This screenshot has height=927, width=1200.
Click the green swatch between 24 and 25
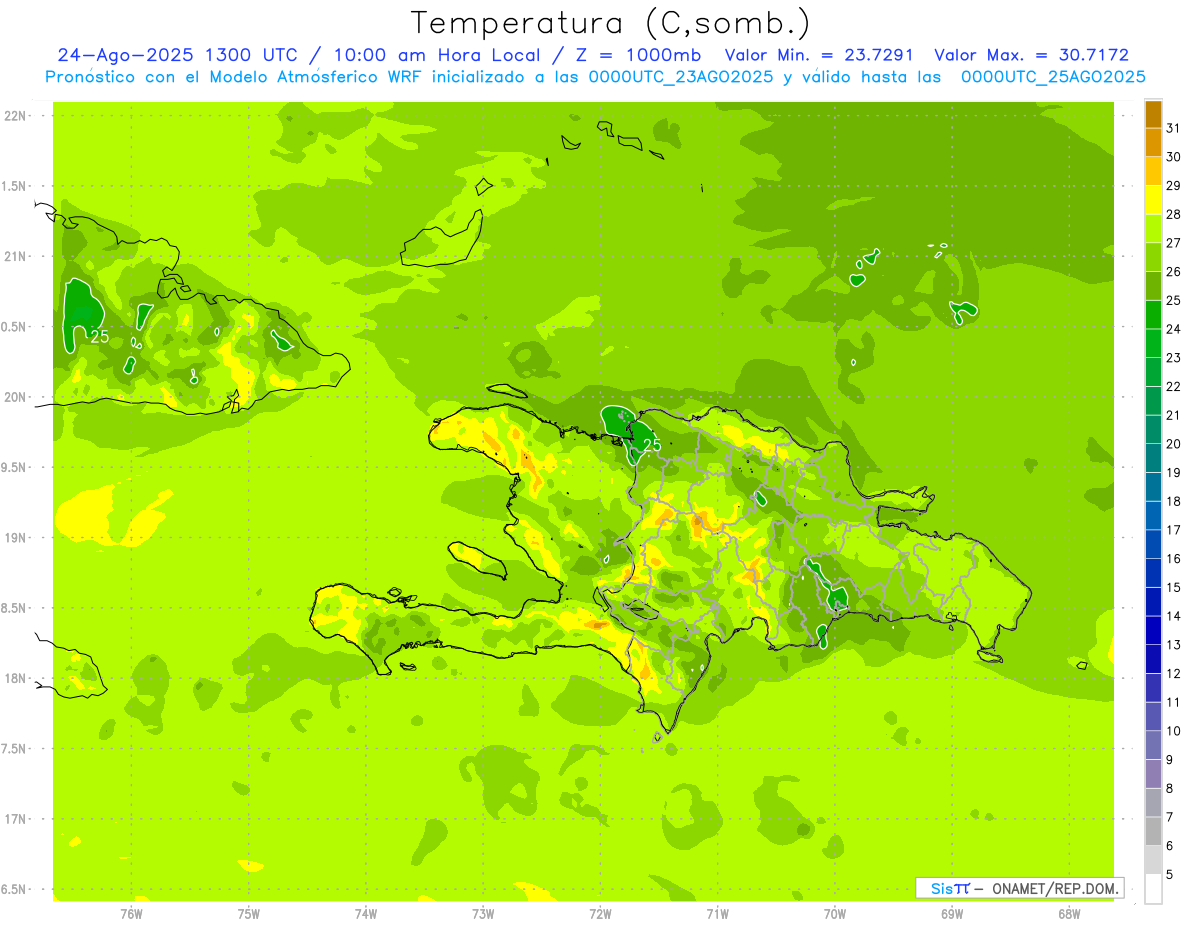coord(1153,315)
